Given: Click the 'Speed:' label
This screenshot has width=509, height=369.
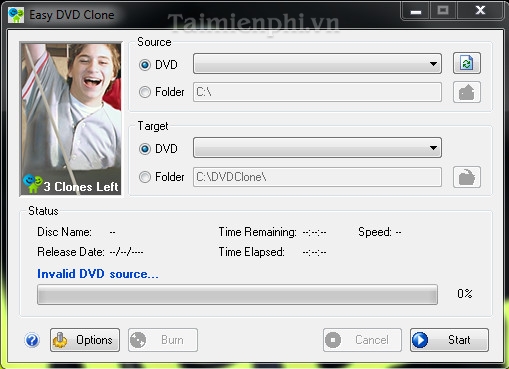Looking at the screenshot, I should [x=375, y=232].
